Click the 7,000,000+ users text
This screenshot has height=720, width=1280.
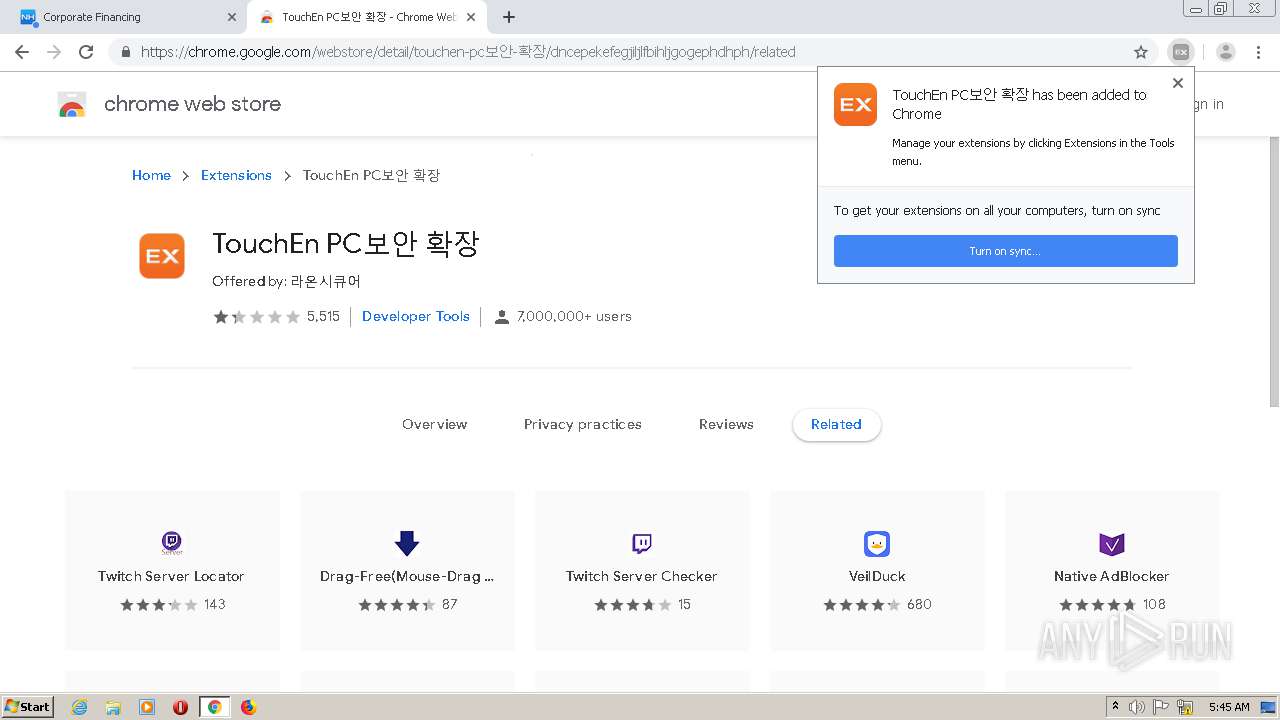tap(574, 316)
